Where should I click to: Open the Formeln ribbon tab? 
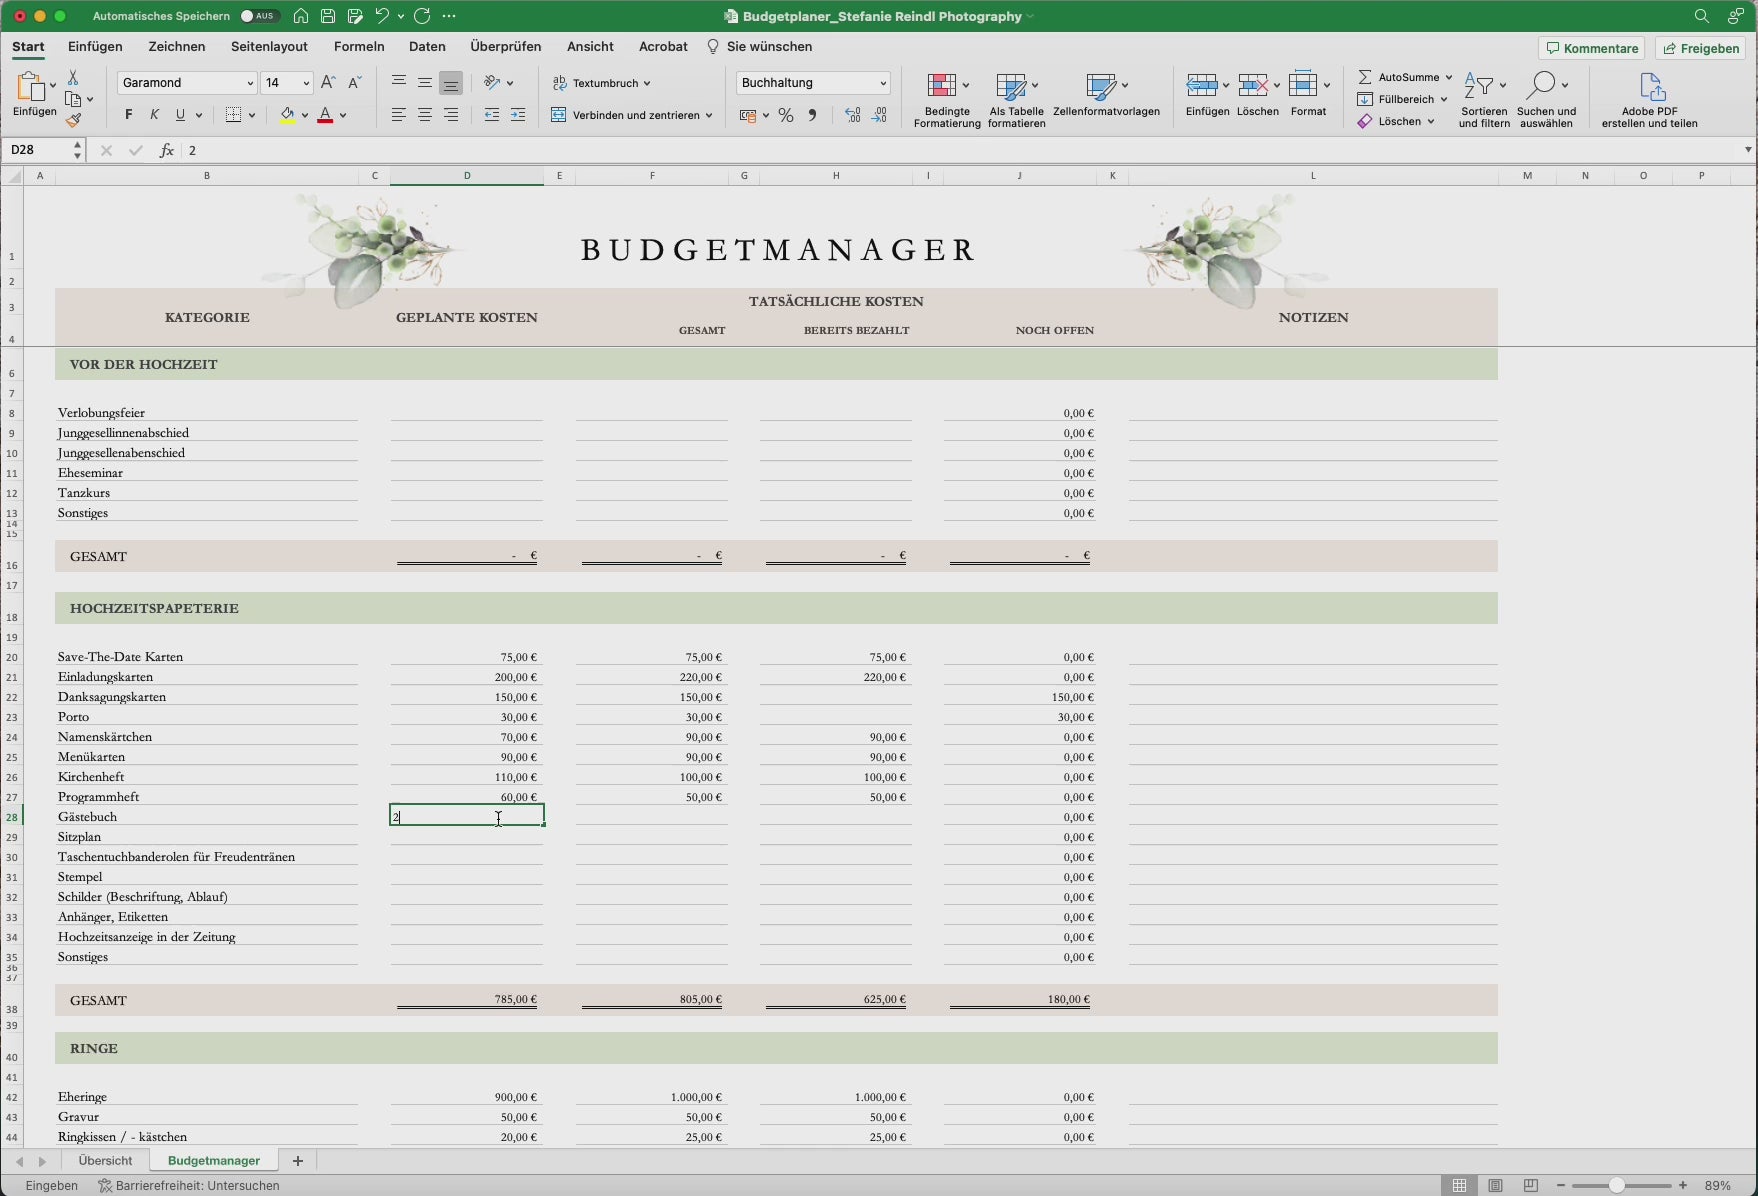point(359,47)
